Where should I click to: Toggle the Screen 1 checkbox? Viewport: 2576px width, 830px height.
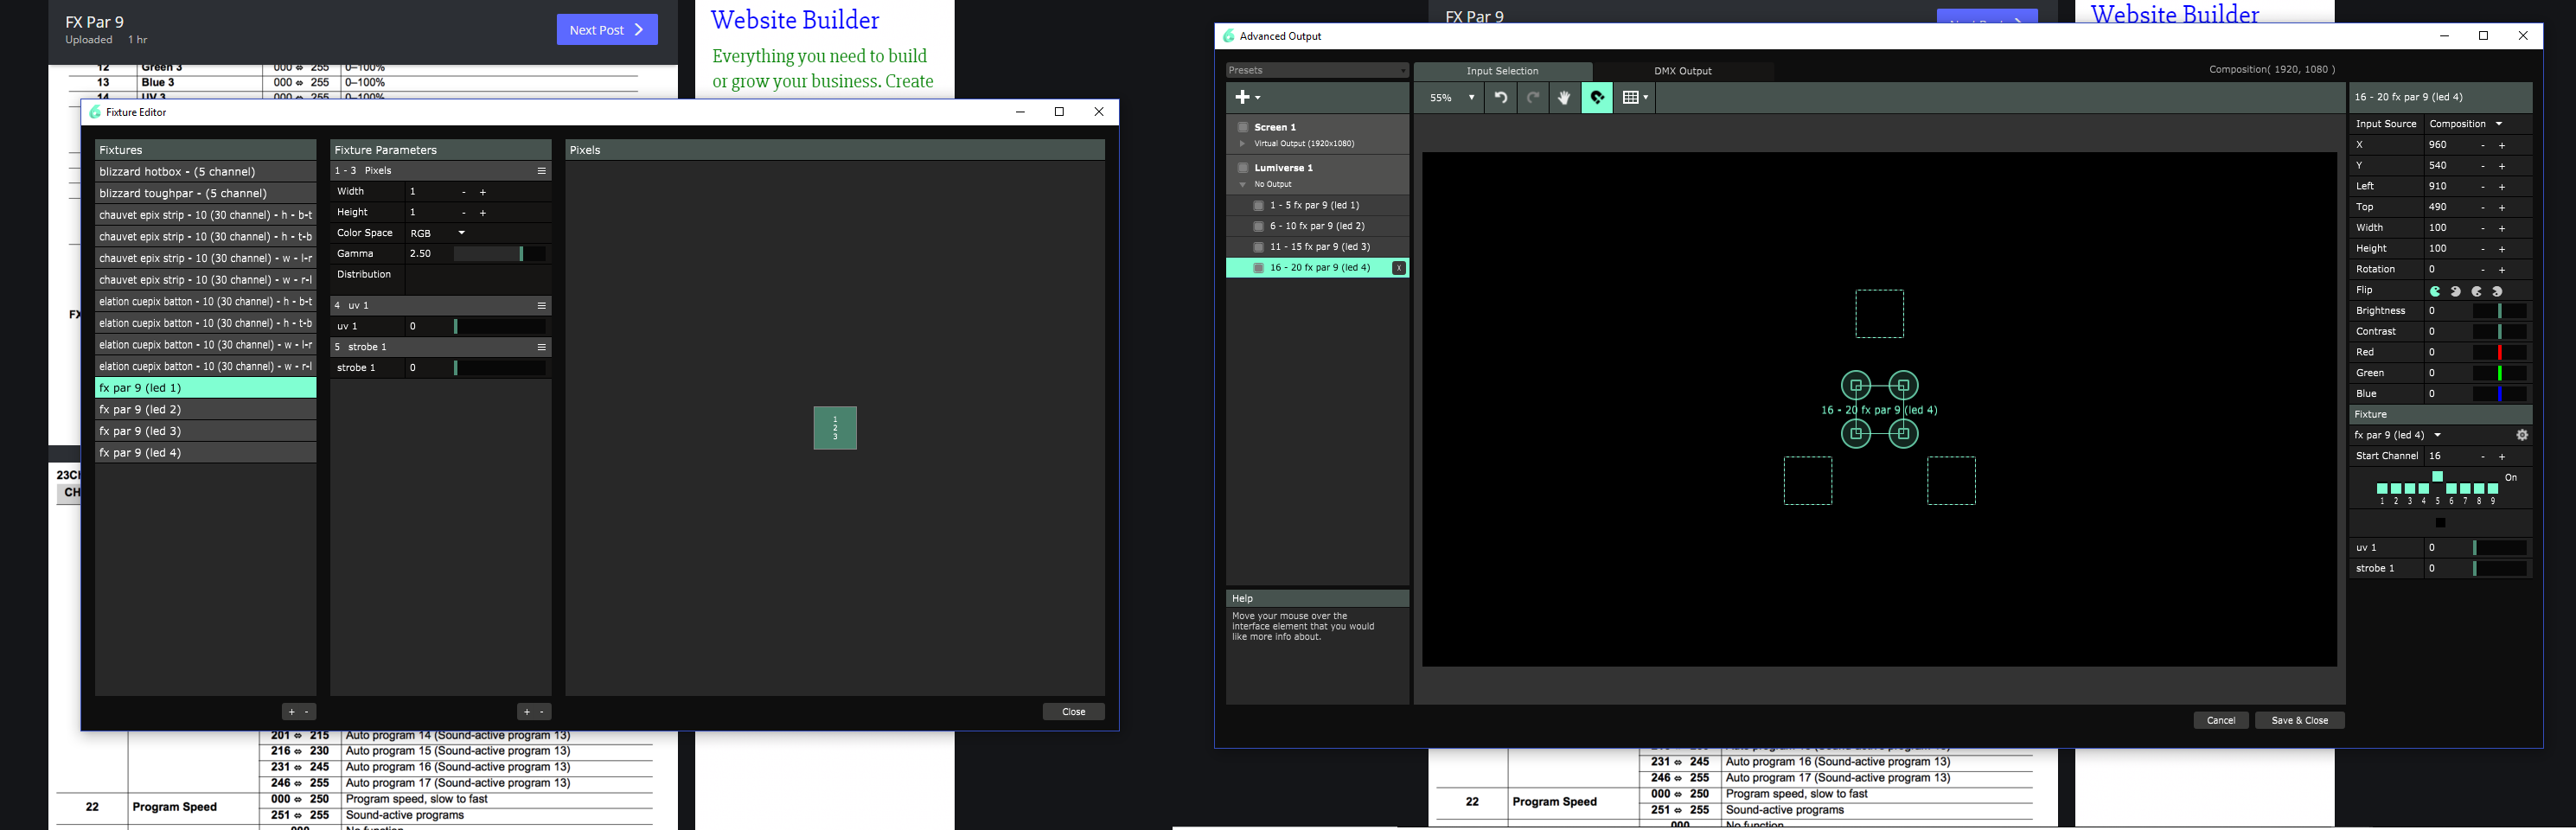pos(1243,127)
